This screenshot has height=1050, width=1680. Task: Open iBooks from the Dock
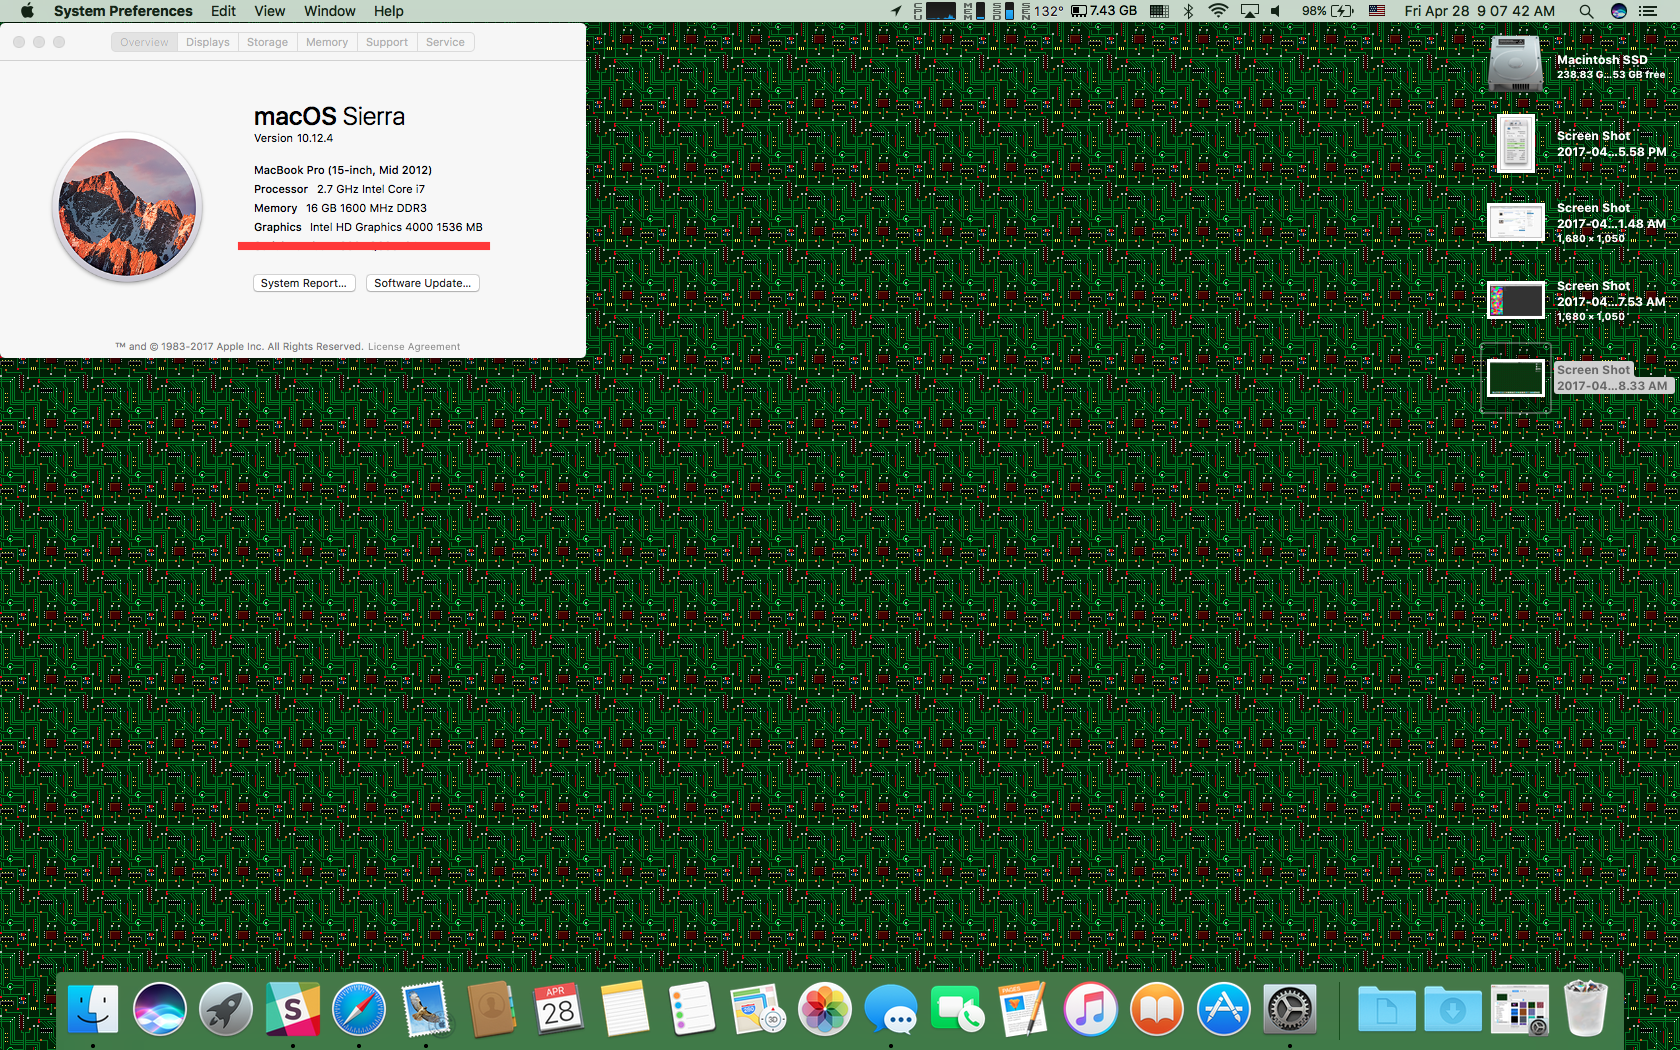coord(1157,1008)
